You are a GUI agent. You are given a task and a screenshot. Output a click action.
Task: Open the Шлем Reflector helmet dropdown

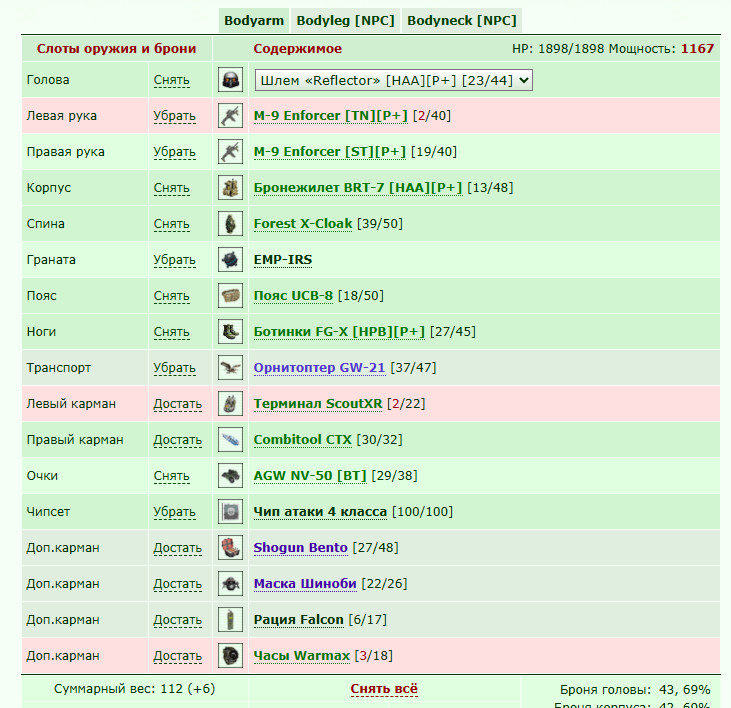coord(393,80)
